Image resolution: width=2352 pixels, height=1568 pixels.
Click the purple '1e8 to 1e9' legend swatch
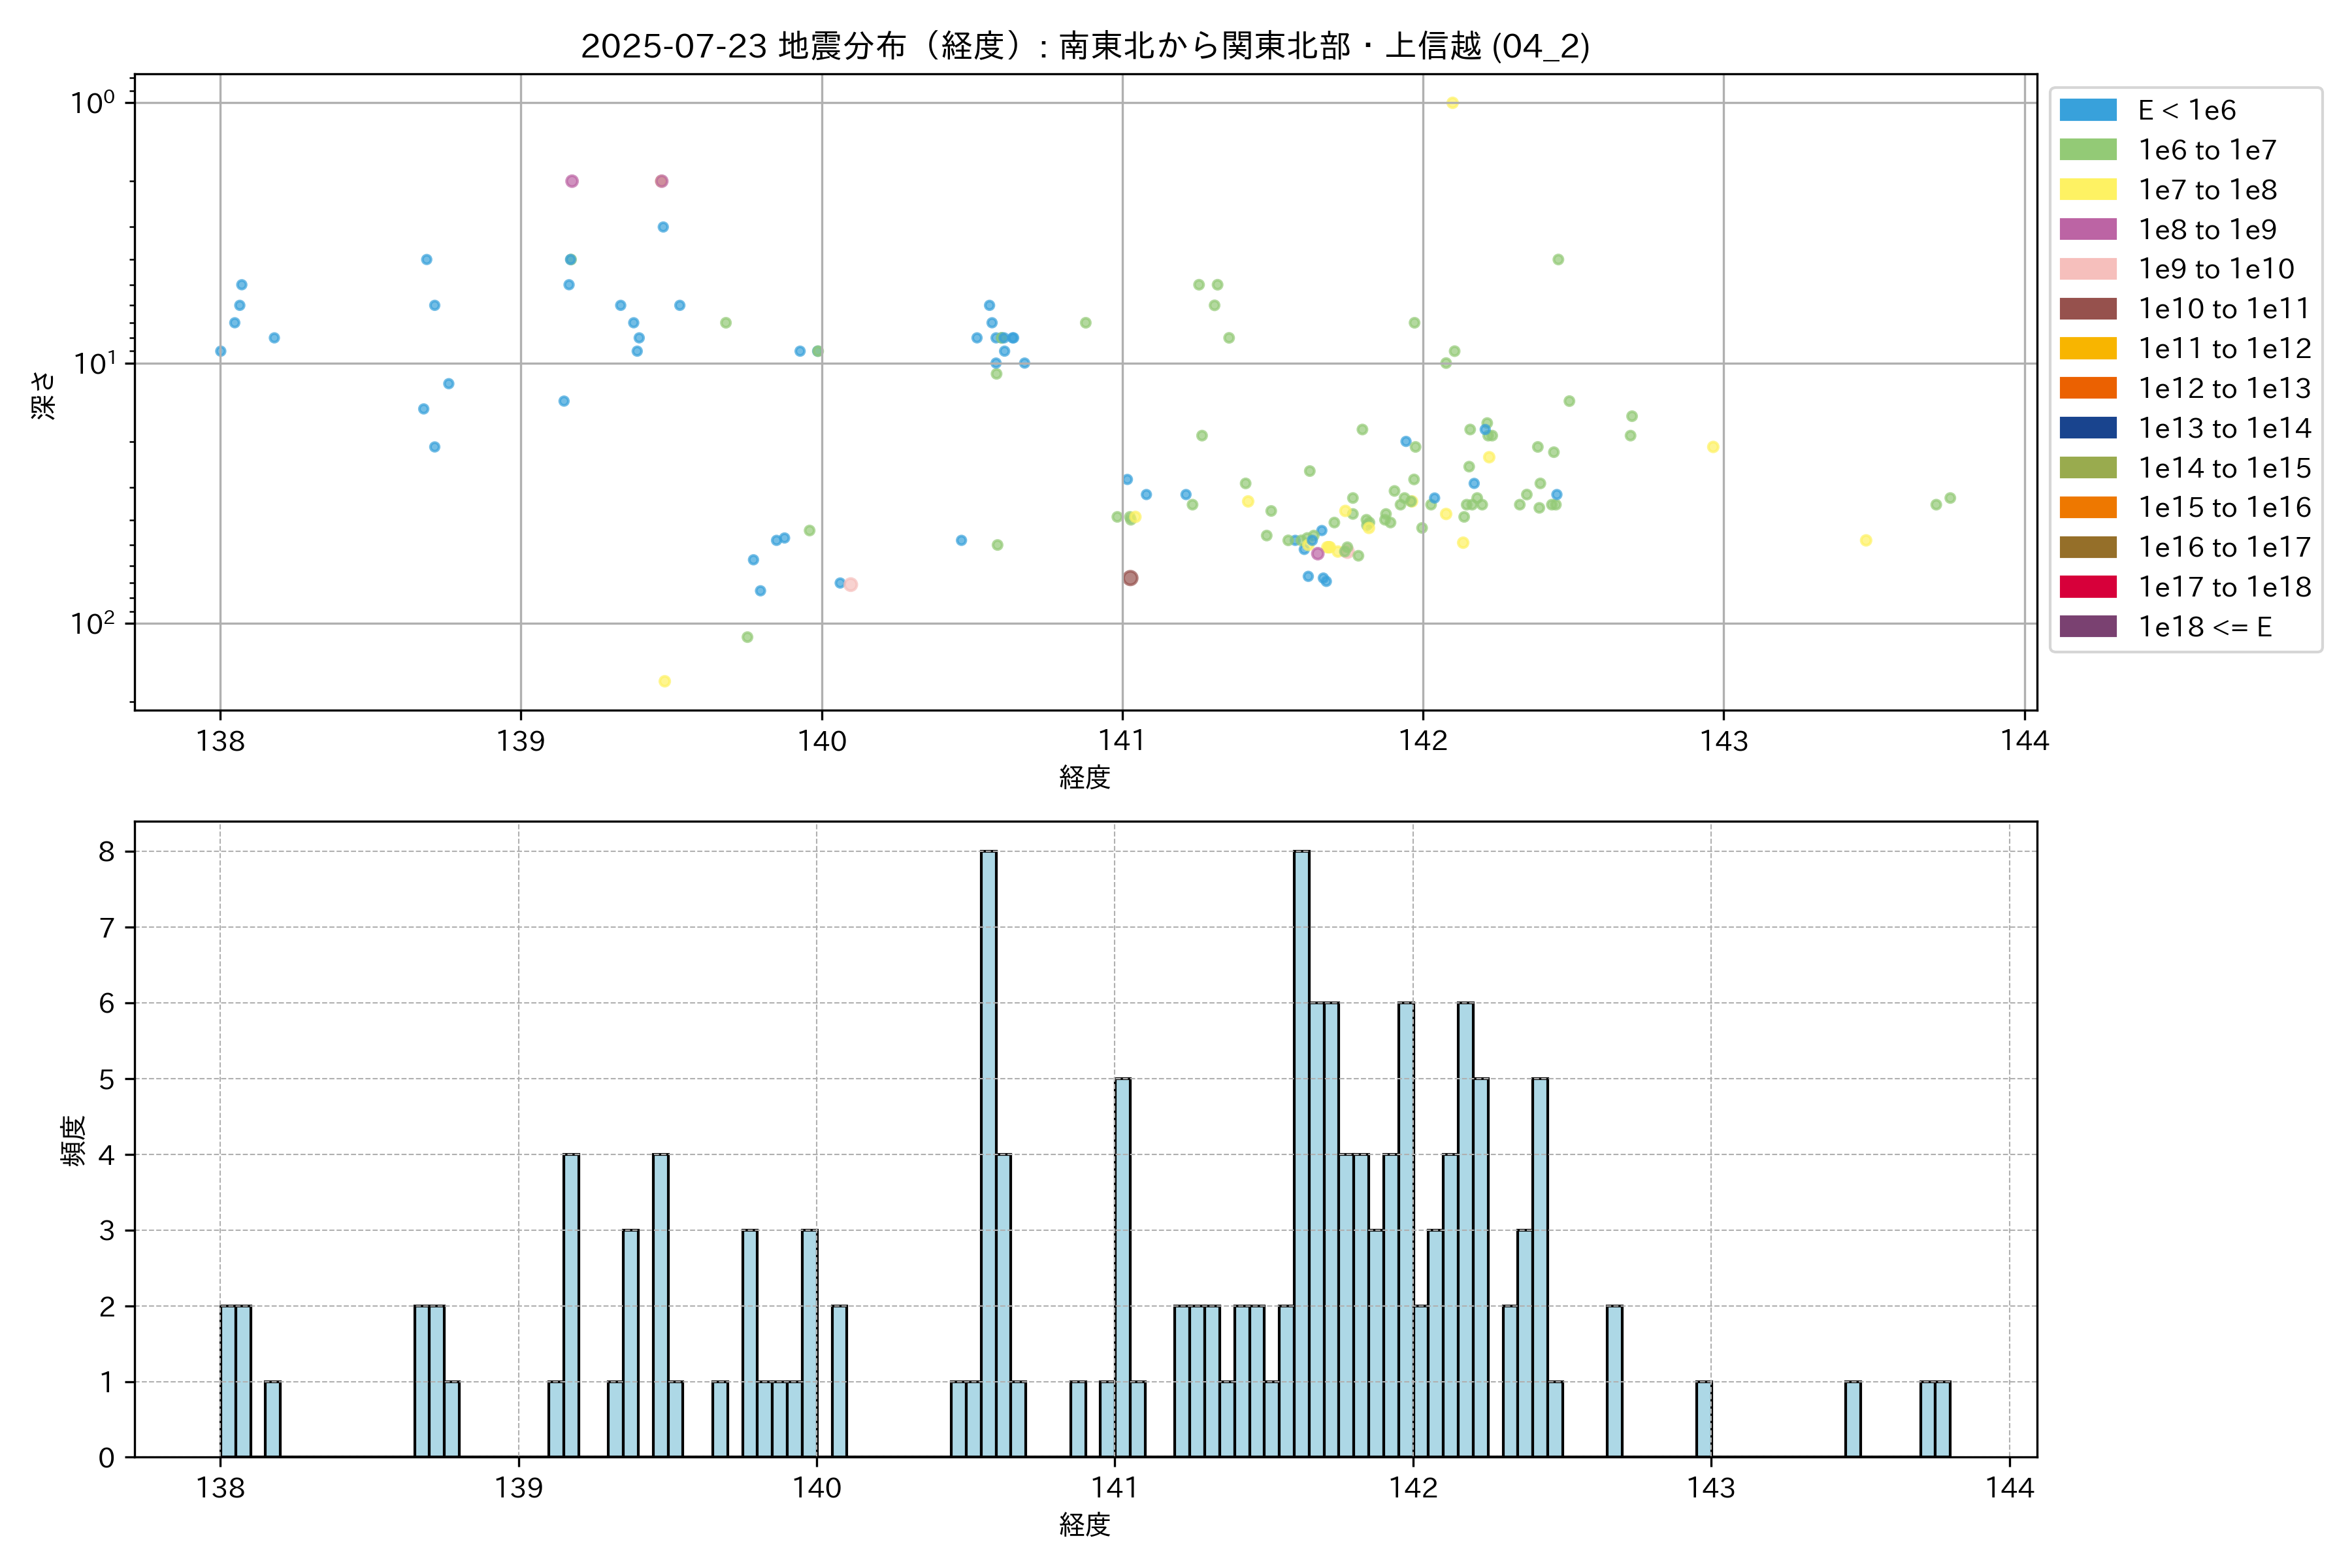[2088, 229]
